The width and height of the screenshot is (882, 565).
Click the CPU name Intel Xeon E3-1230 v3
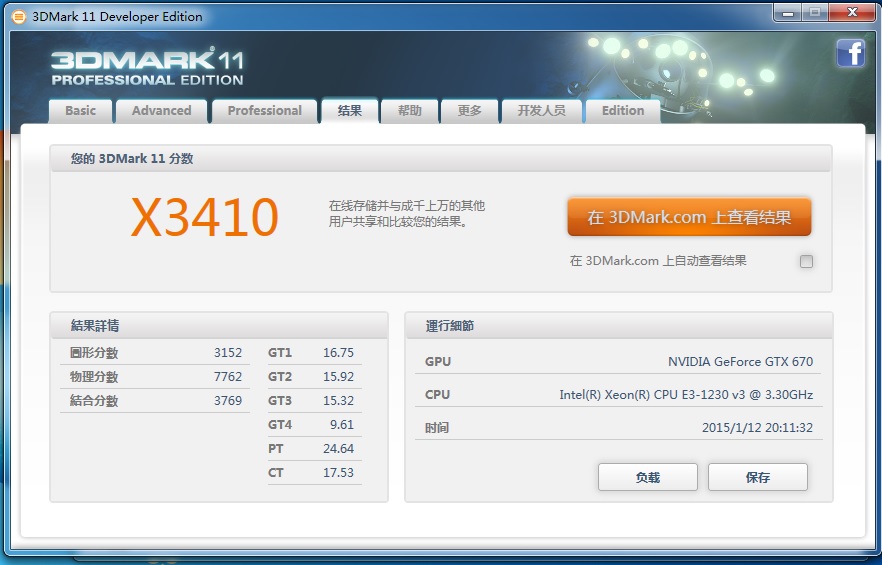686,394
